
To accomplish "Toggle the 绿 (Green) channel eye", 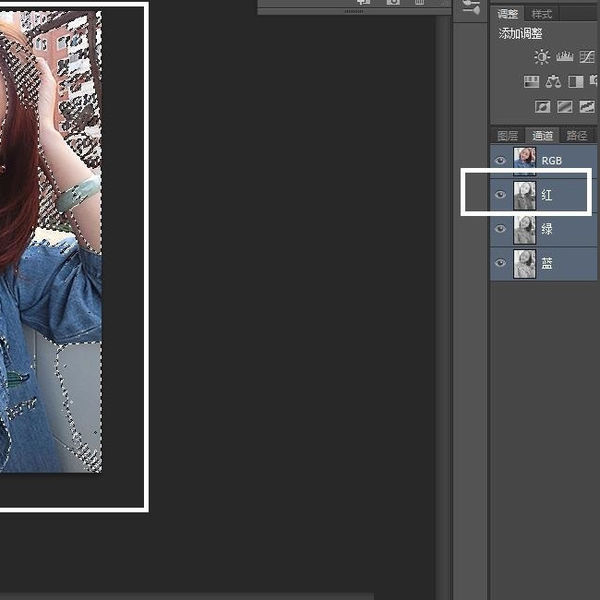I will [500, 229].
